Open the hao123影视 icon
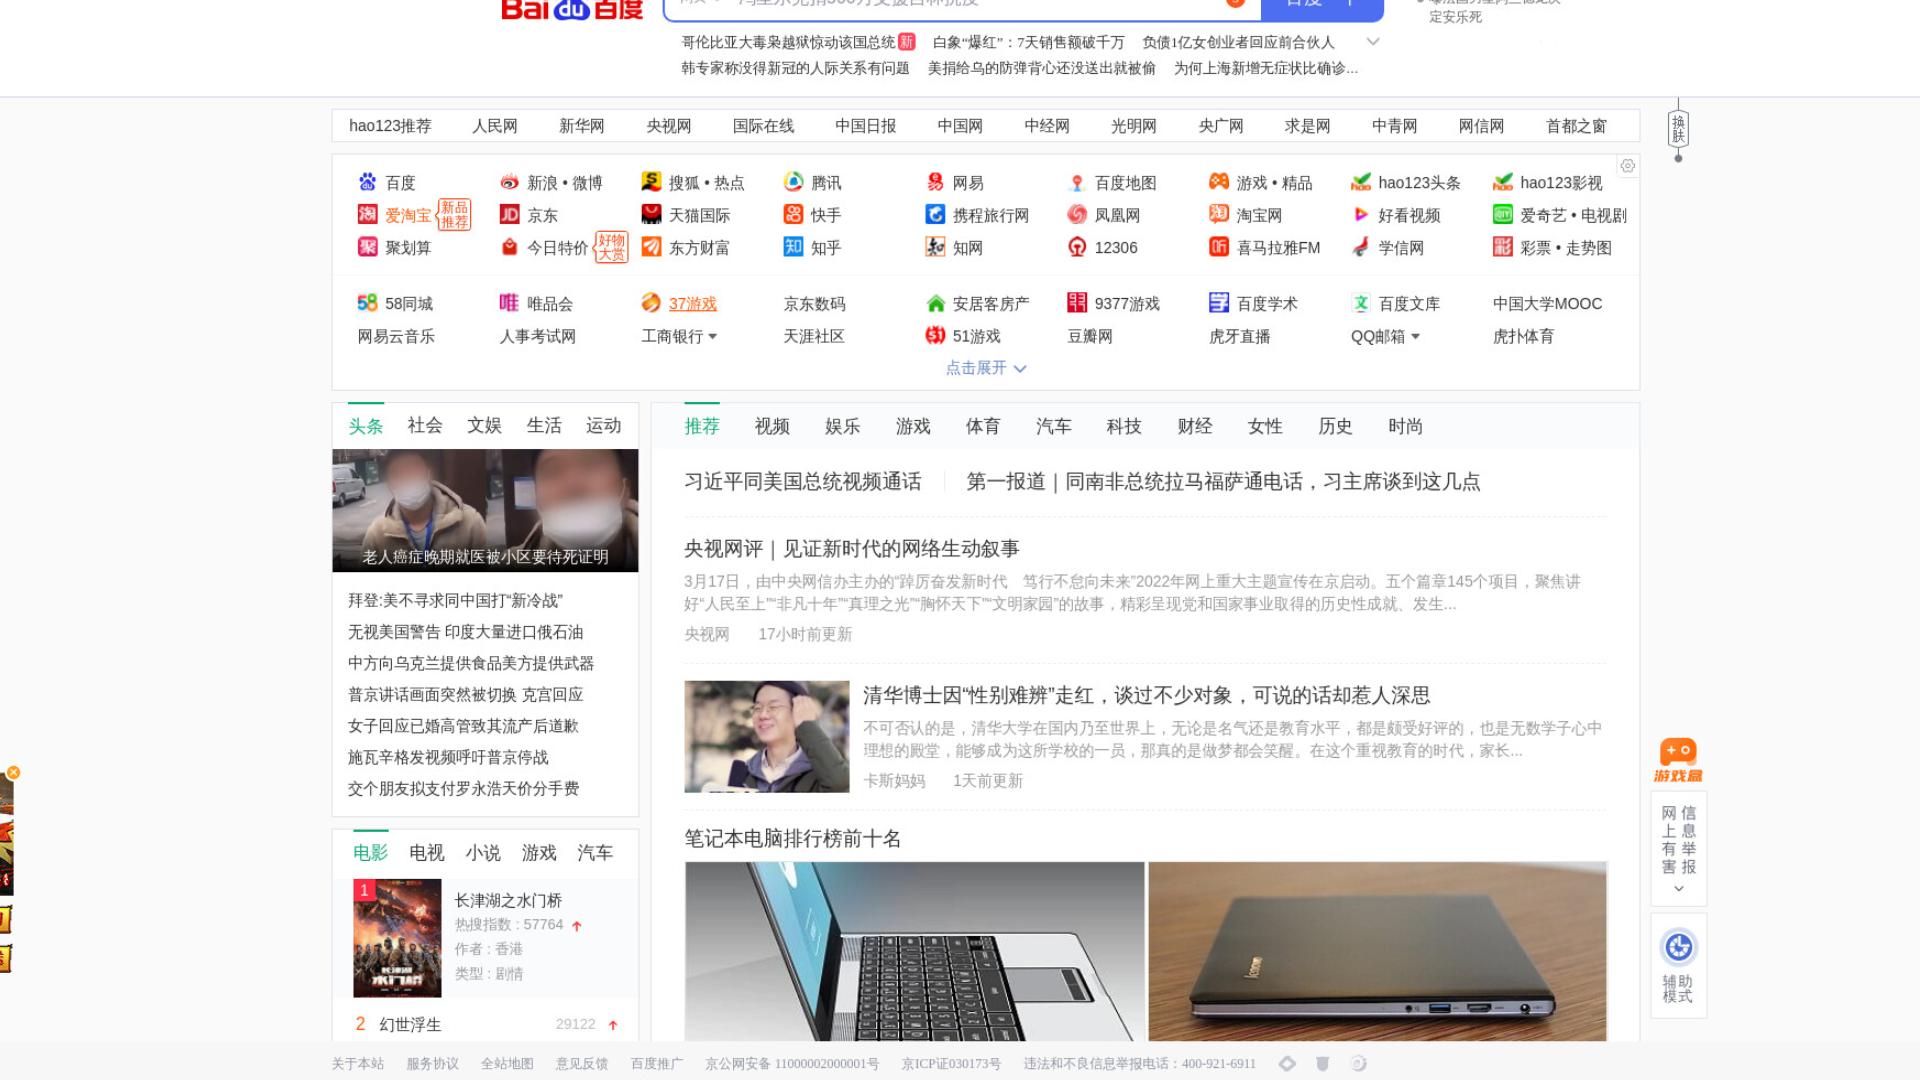Viewport: 1920px width, 1080px height. point(1503,182)
